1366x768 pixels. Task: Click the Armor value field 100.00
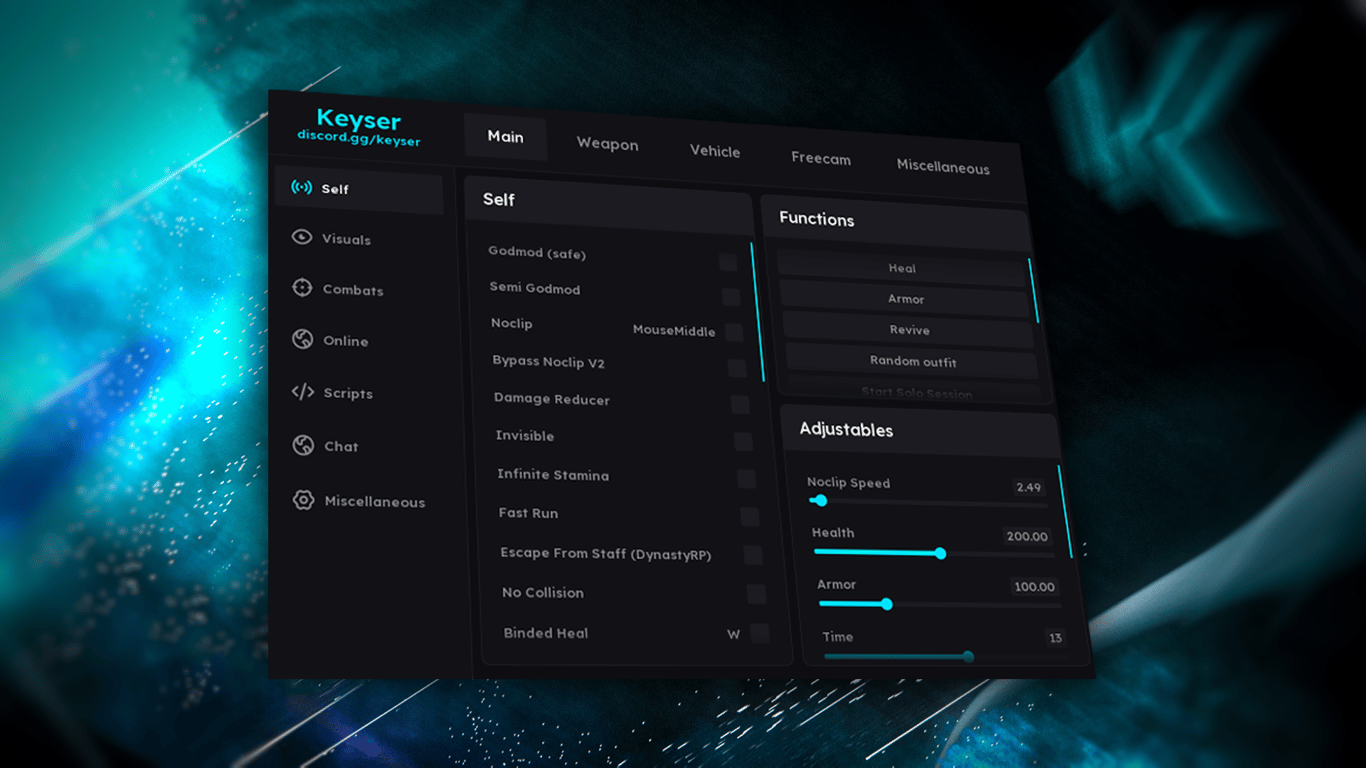pyautogui.click(x=1034, y=587)
